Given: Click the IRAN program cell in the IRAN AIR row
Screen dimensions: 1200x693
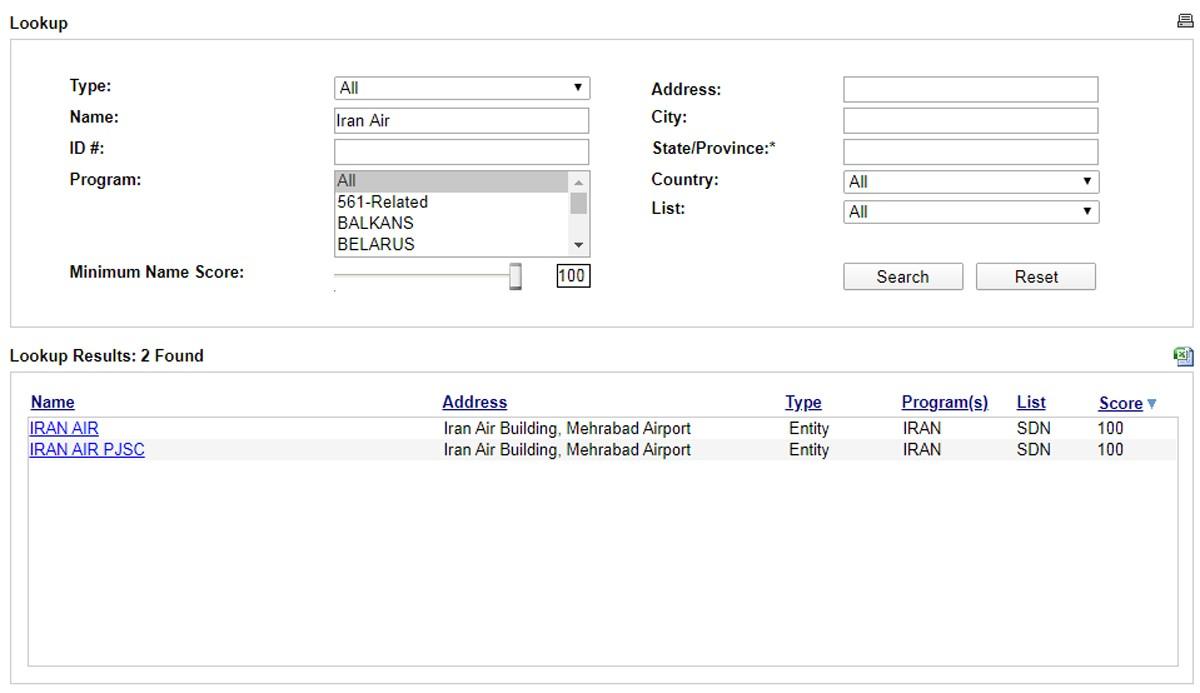Looking at the screenshot, I should (922, 428).
